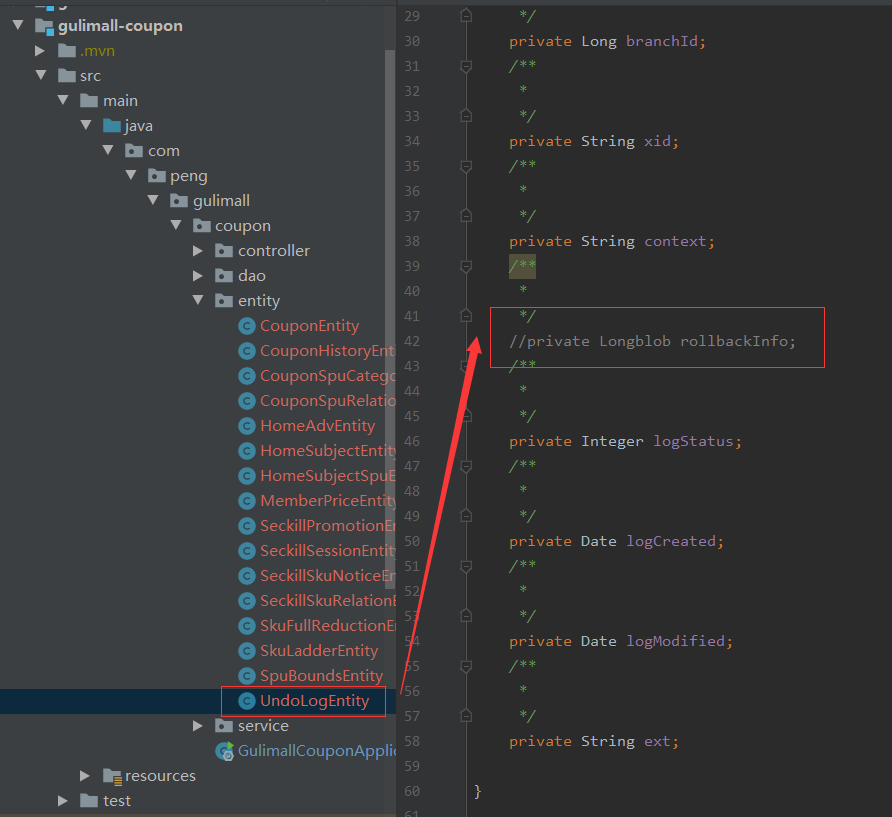
Task: Select the MemberPriceEntity class icon
Action: (x=246, y=501)
